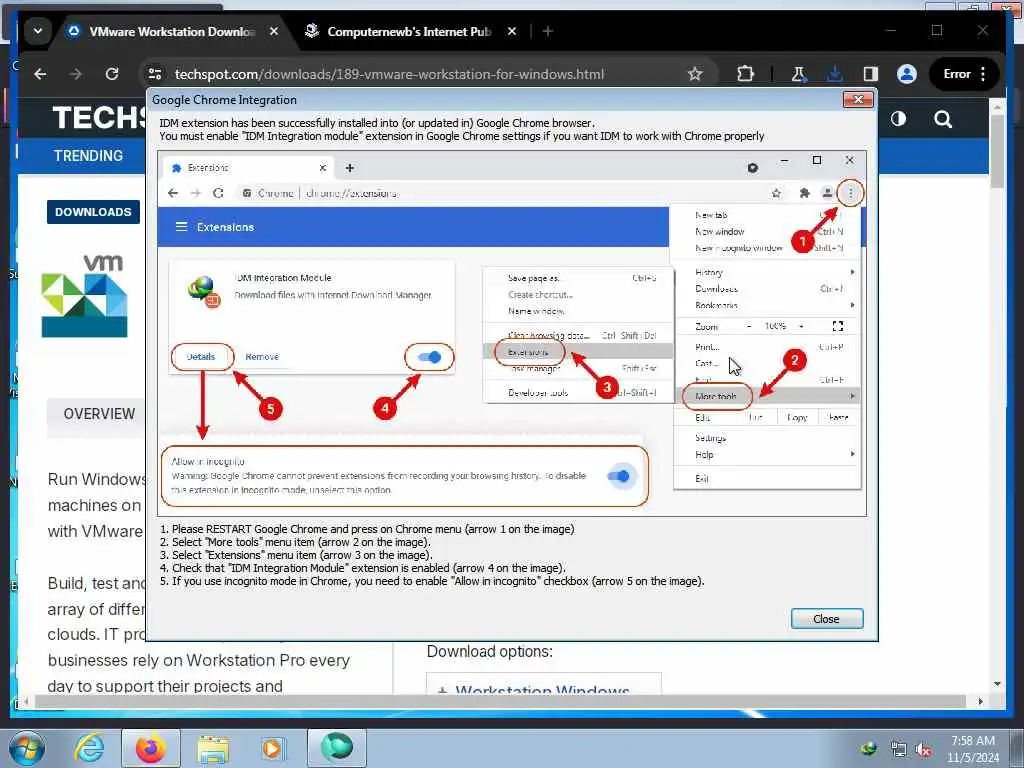Open Windows Explorer folder on taskbar
Screen dimensions: 1024x768
click(x=213, y=748)
